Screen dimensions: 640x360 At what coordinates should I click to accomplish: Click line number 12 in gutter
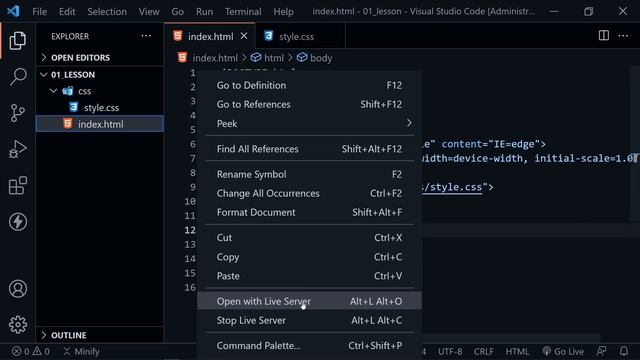pos(190,230)
